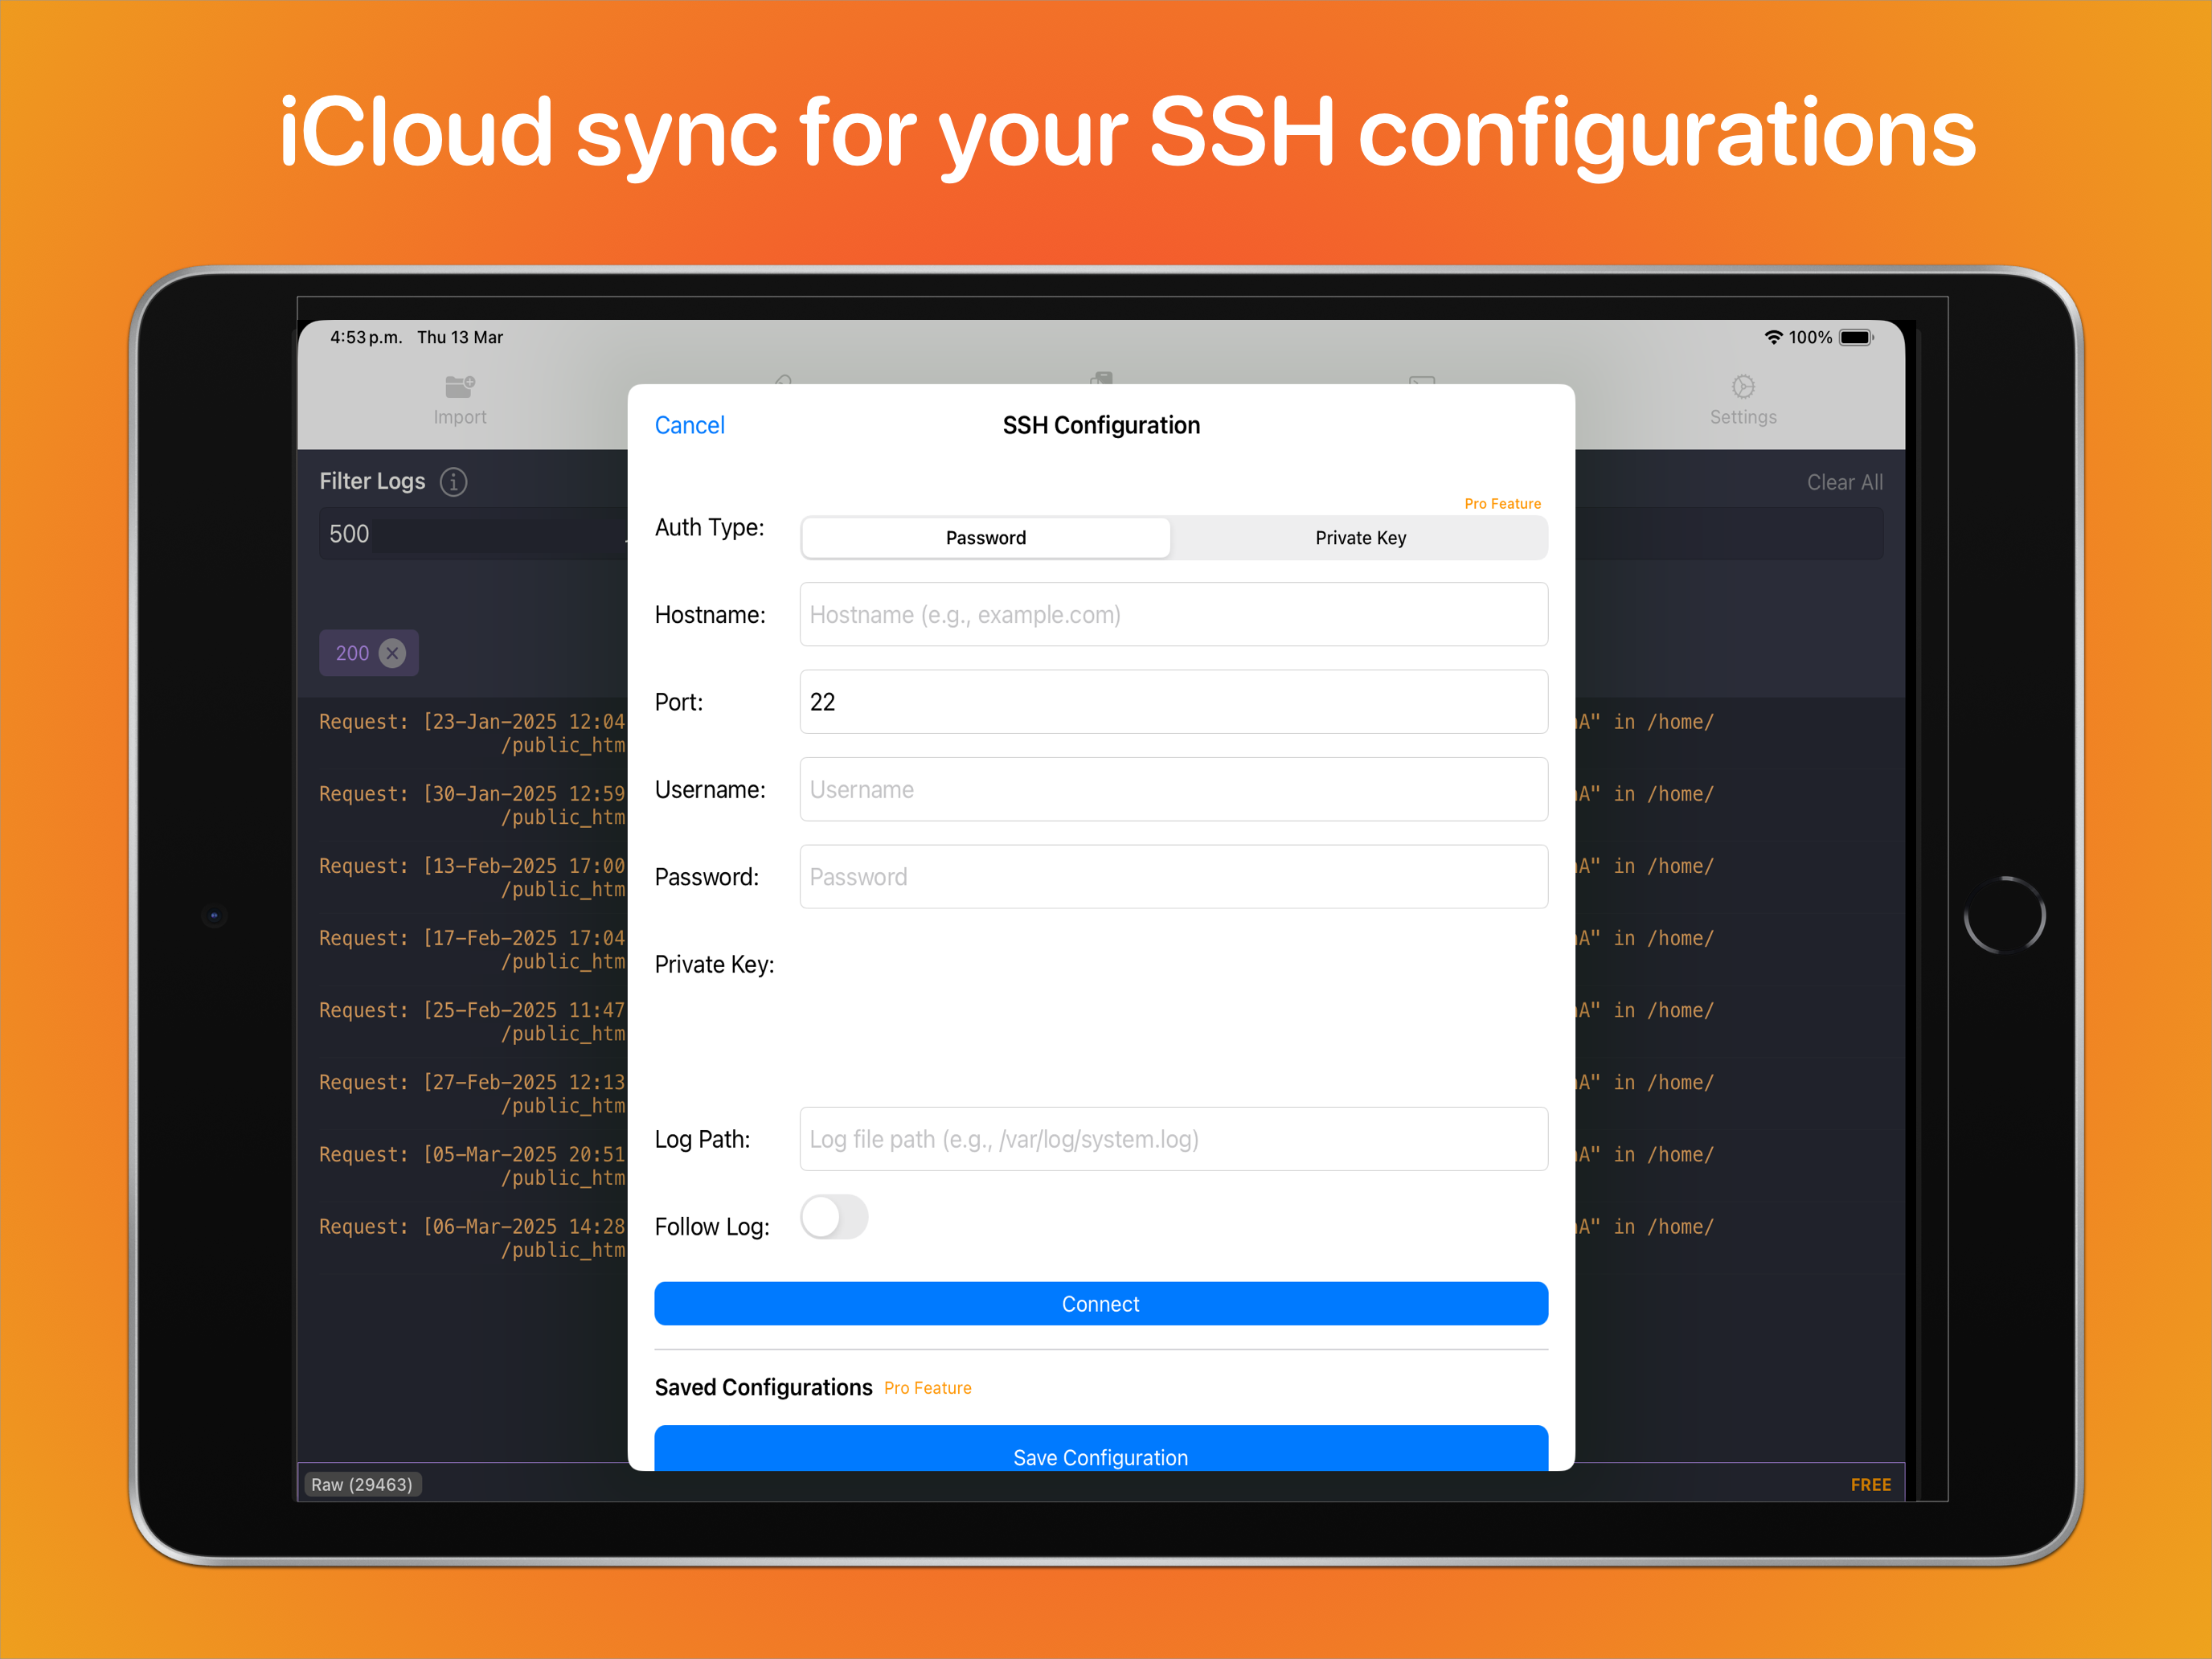Cancel the SSH Configuration dialog

[x=690, y=425]
